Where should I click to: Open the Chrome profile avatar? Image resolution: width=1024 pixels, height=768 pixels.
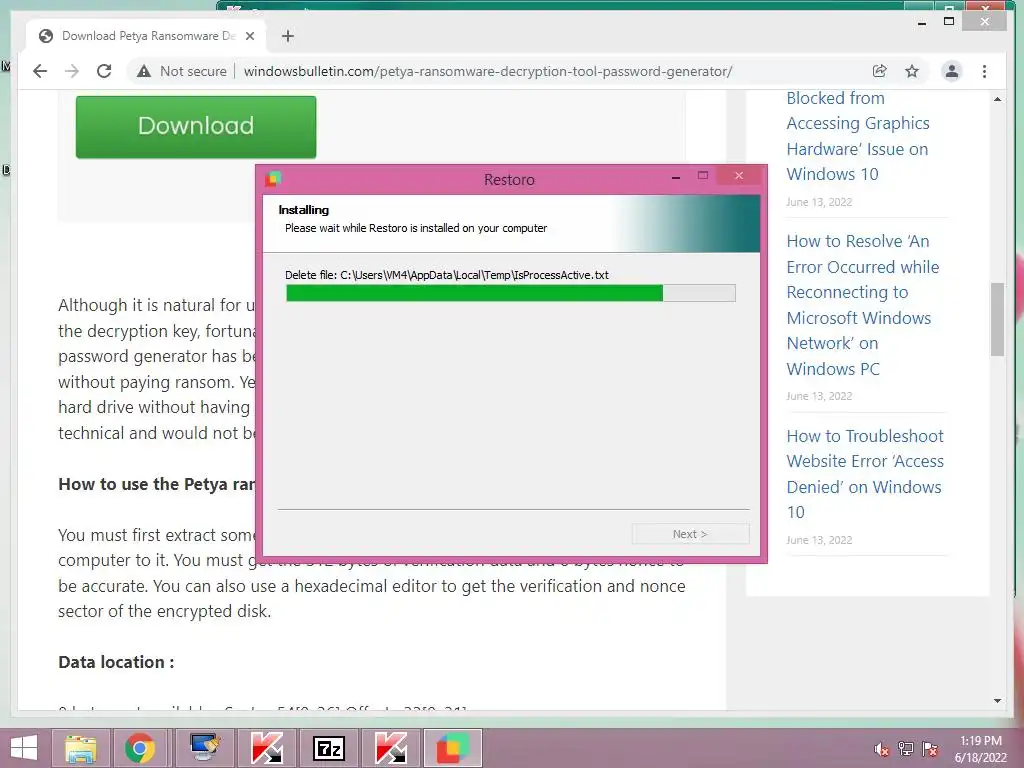pyautogui.click(x=952, y=71)
